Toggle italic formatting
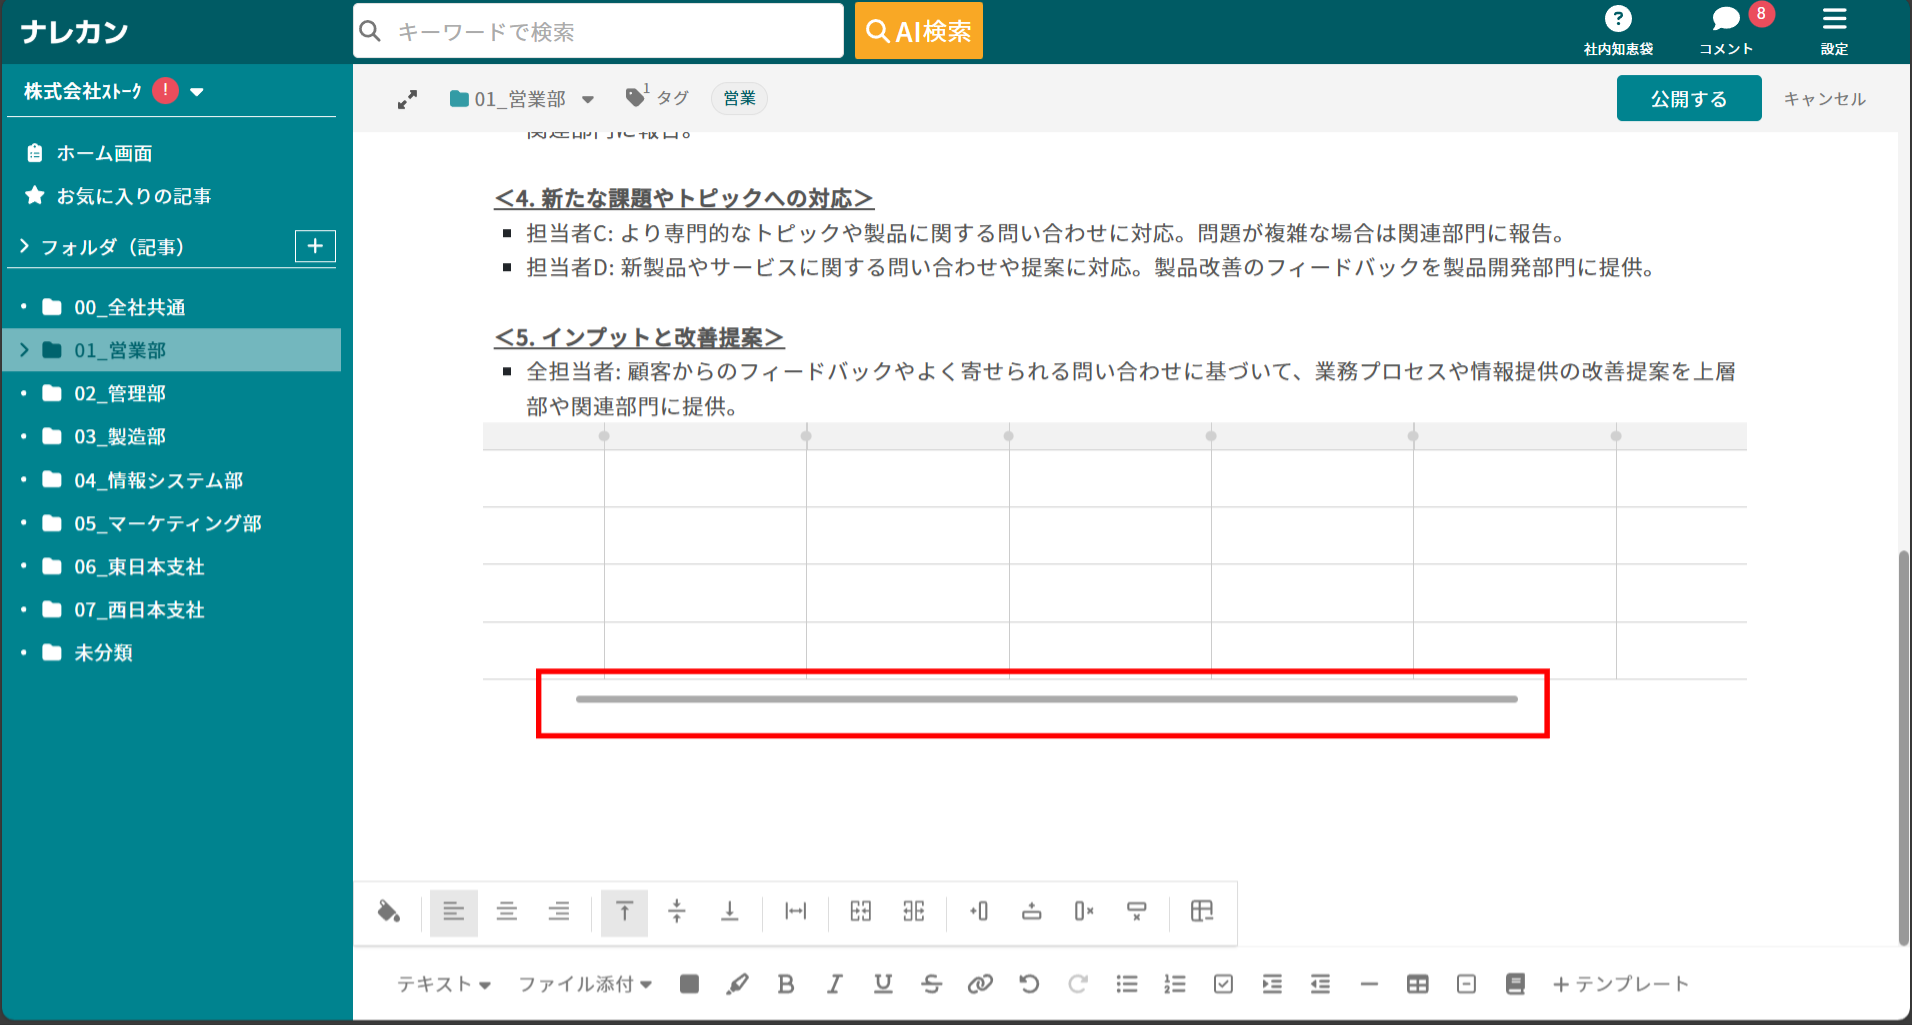Image resolution: width=1912 pixels, height=1025 pixels. point(834,984)
